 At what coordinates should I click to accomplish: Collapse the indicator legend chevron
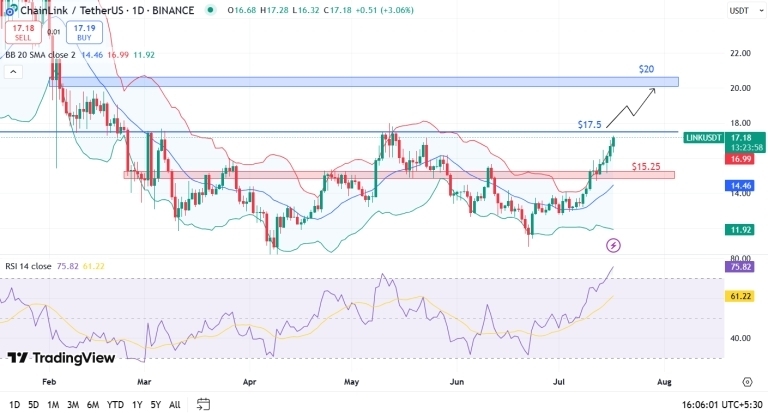[x=13, y=72]
